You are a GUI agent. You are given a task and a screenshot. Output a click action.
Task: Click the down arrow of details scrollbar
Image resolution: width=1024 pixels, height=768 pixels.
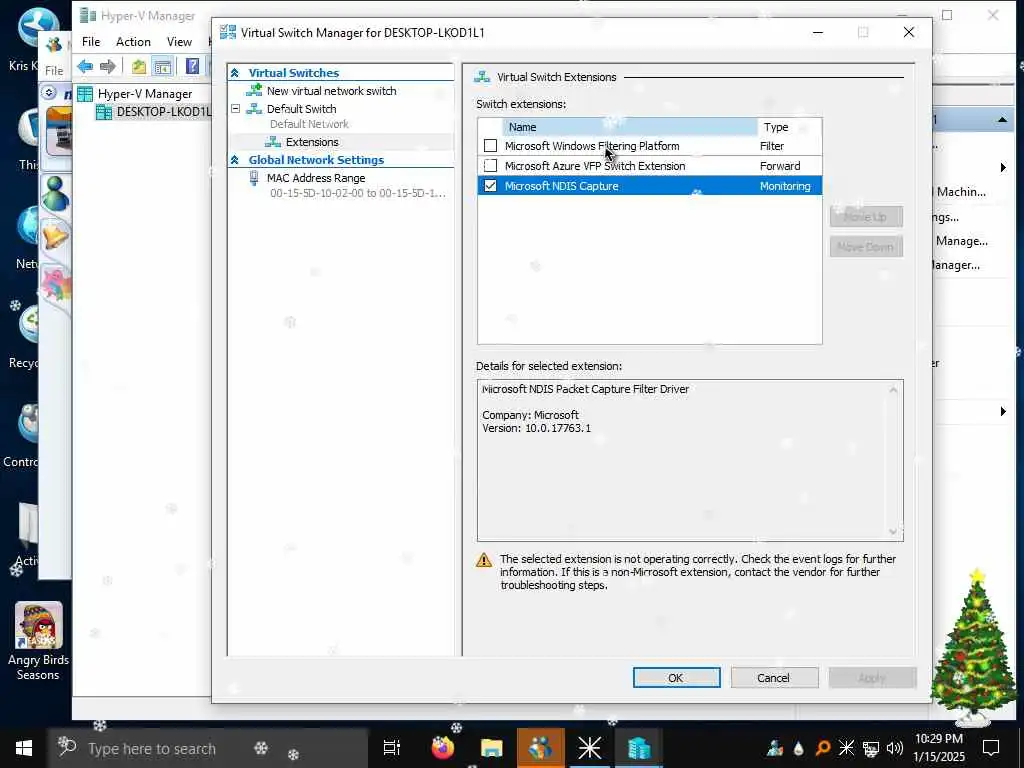click(893, 532)
